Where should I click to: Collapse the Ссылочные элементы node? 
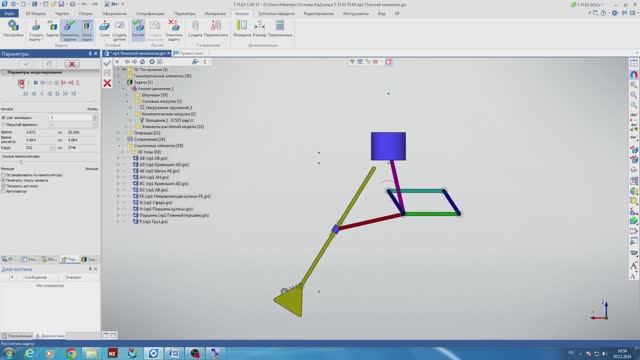pyautogui.click(x=119, y=145)
